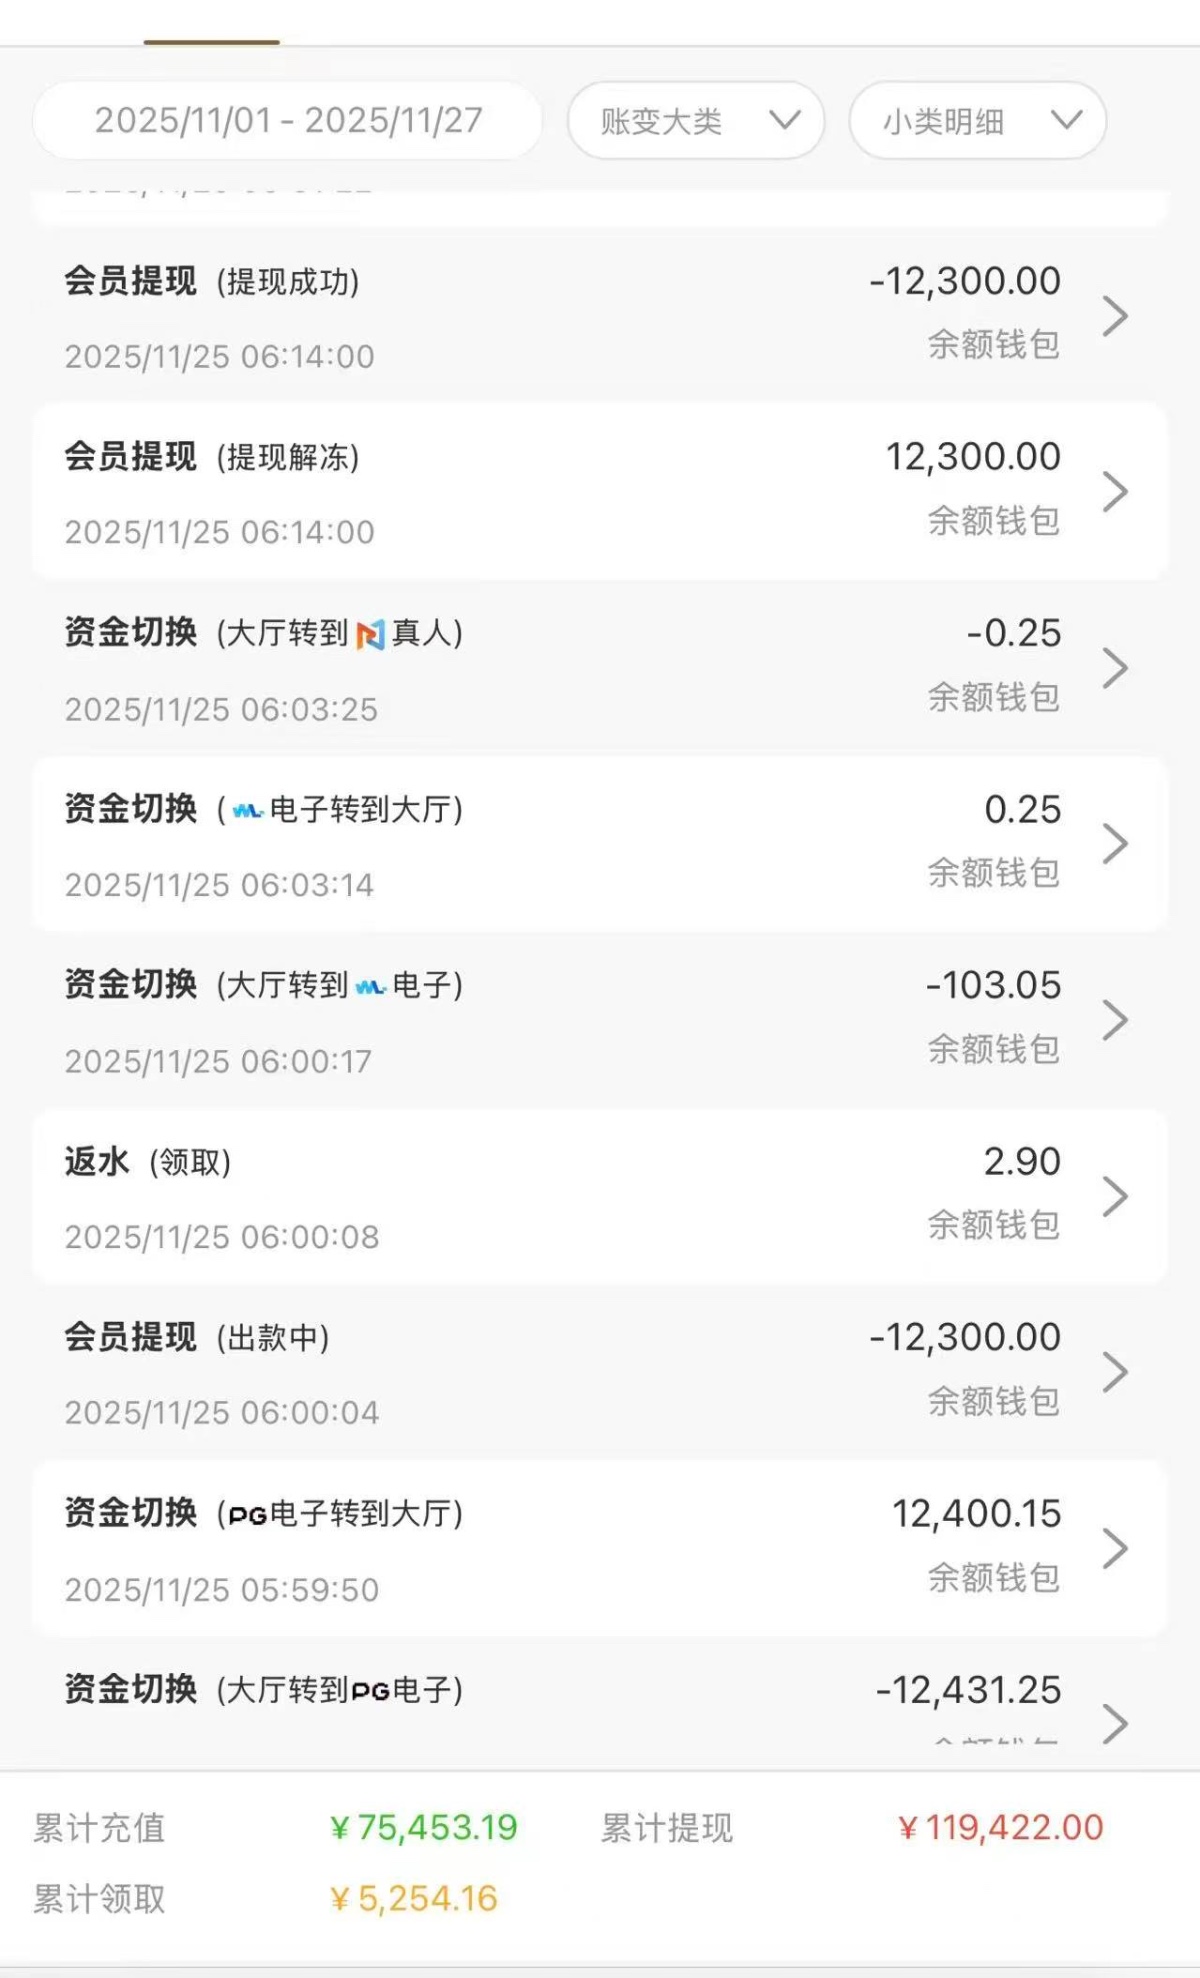This screenshot has width=1200, height=1978.
Task: Expand the 12,400.15 PG电子转到大厅 record arrow
Action: tap(1114, 1548)
